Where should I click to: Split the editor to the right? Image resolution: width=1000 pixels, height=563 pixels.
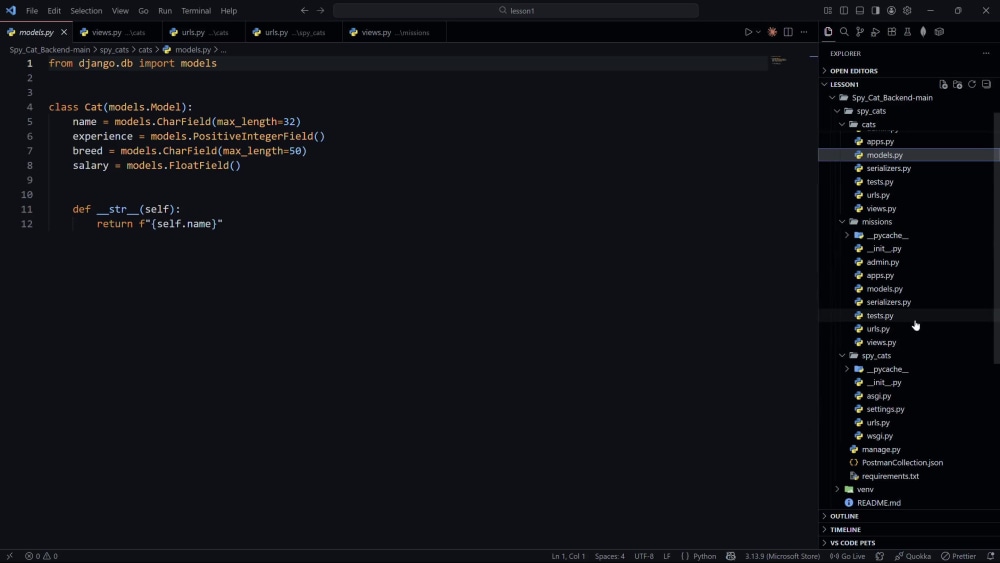click(x=788, y=32)
